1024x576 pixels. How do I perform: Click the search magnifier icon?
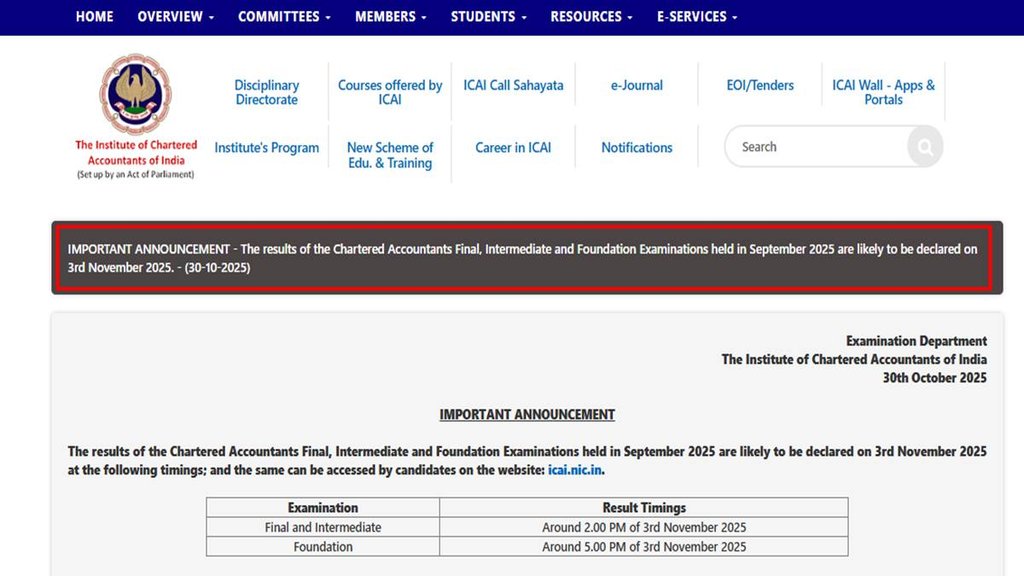[x=923, y=146]
